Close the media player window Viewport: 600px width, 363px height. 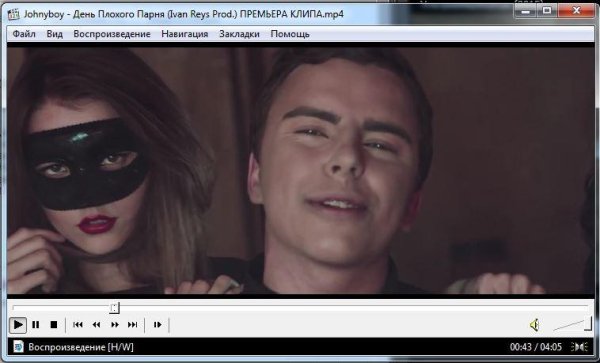click(x=576, y=11)
